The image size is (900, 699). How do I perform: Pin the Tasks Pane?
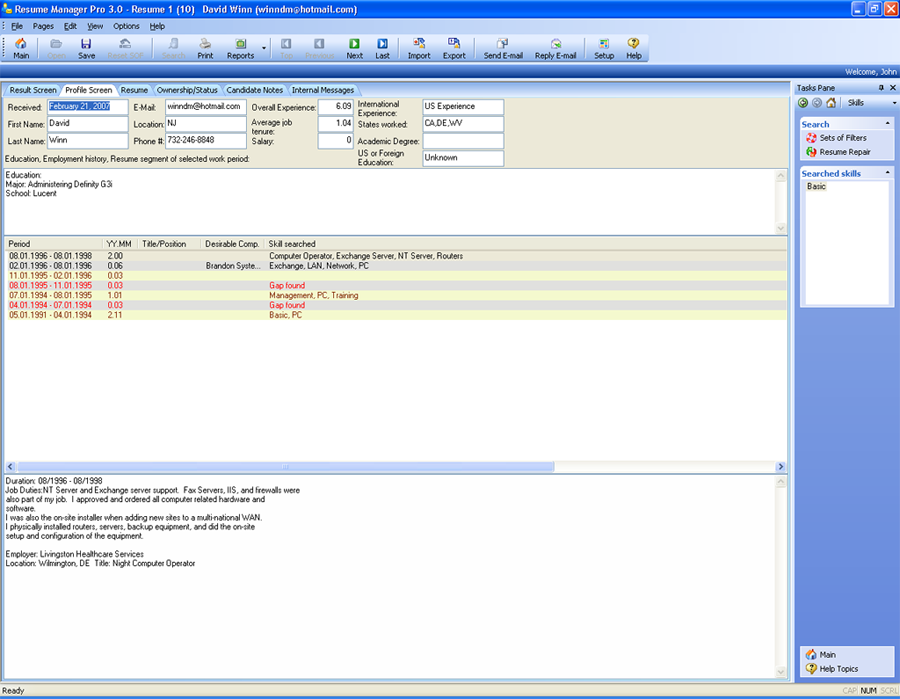click(881, 88)
